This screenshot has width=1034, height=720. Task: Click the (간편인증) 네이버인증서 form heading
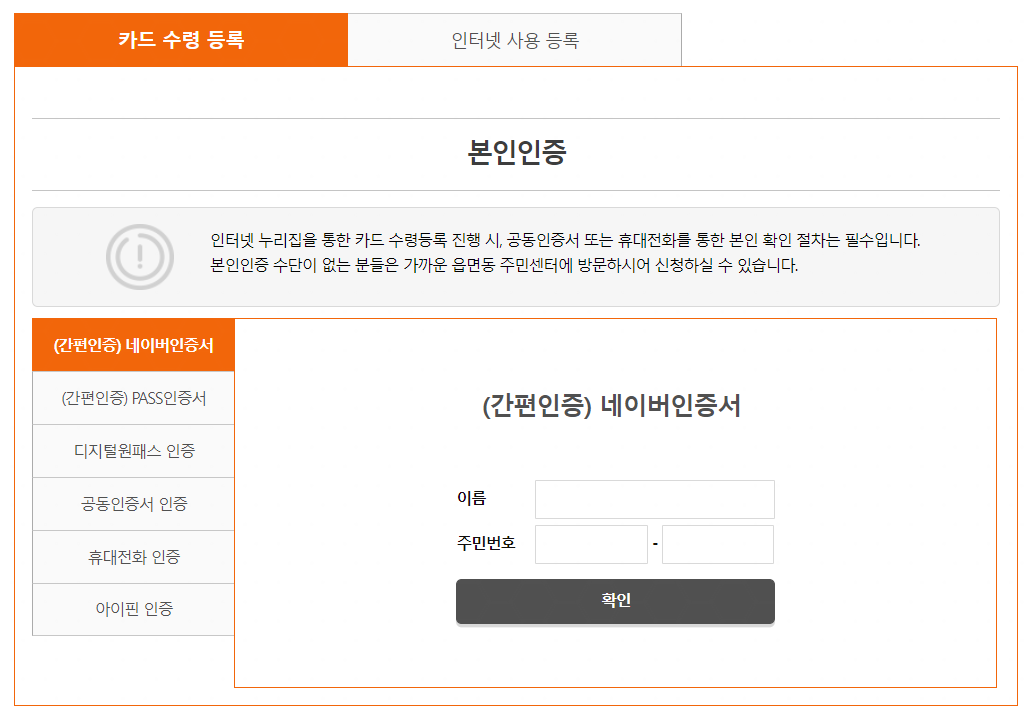tap(612, 405)
